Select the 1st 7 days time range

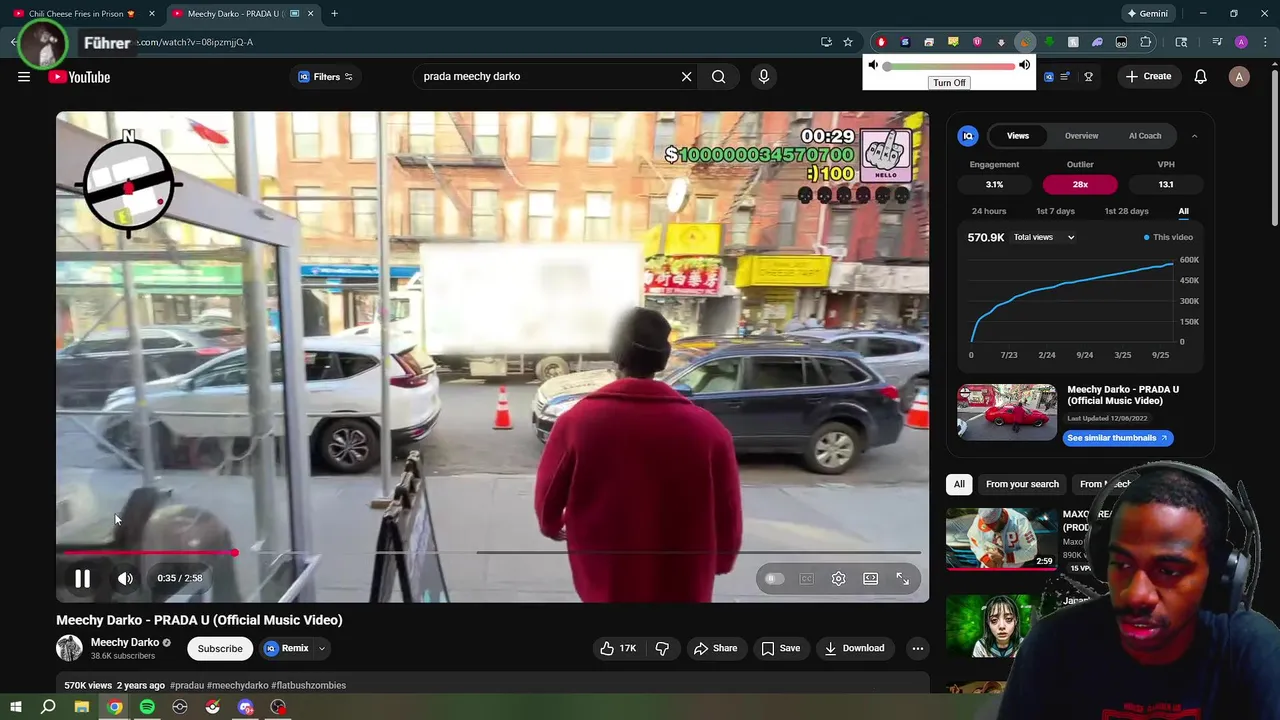[x=1055, y=211]
